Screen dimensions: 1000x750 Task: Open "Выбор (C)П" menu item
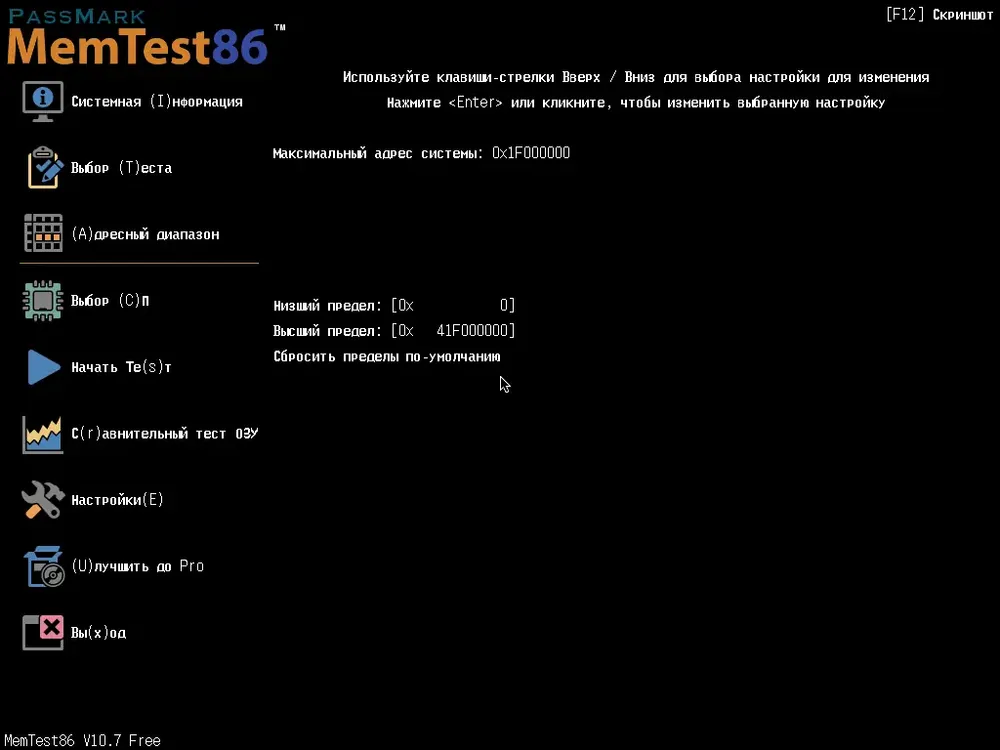(x=110, y=300)
